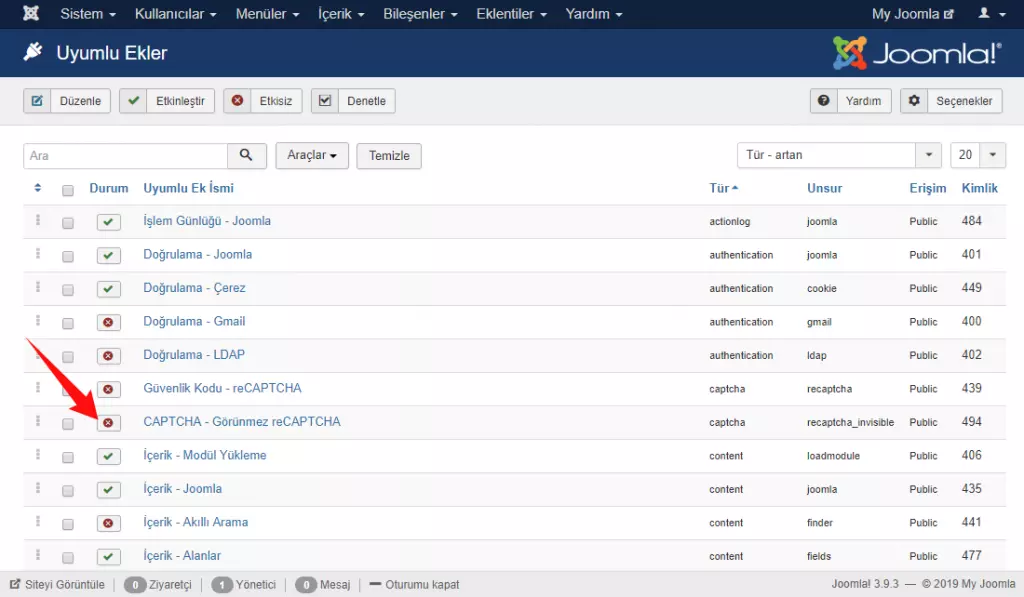Click Siteyi Görüntüle external link icon

[x=15, y=584]
